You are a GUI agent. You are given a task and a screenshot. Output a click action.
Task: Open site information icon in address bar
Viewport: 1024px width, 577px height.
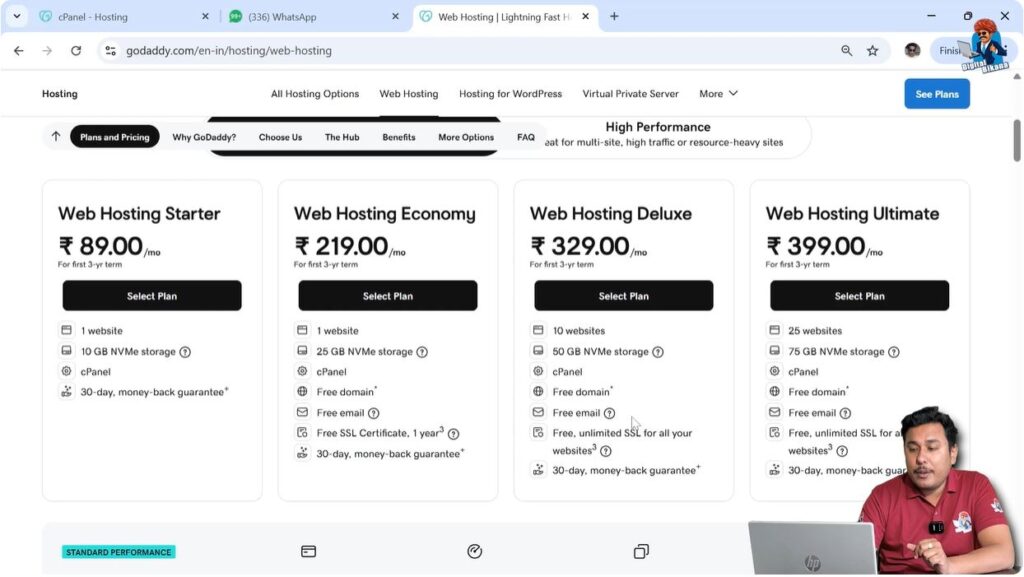click(110, 50)
